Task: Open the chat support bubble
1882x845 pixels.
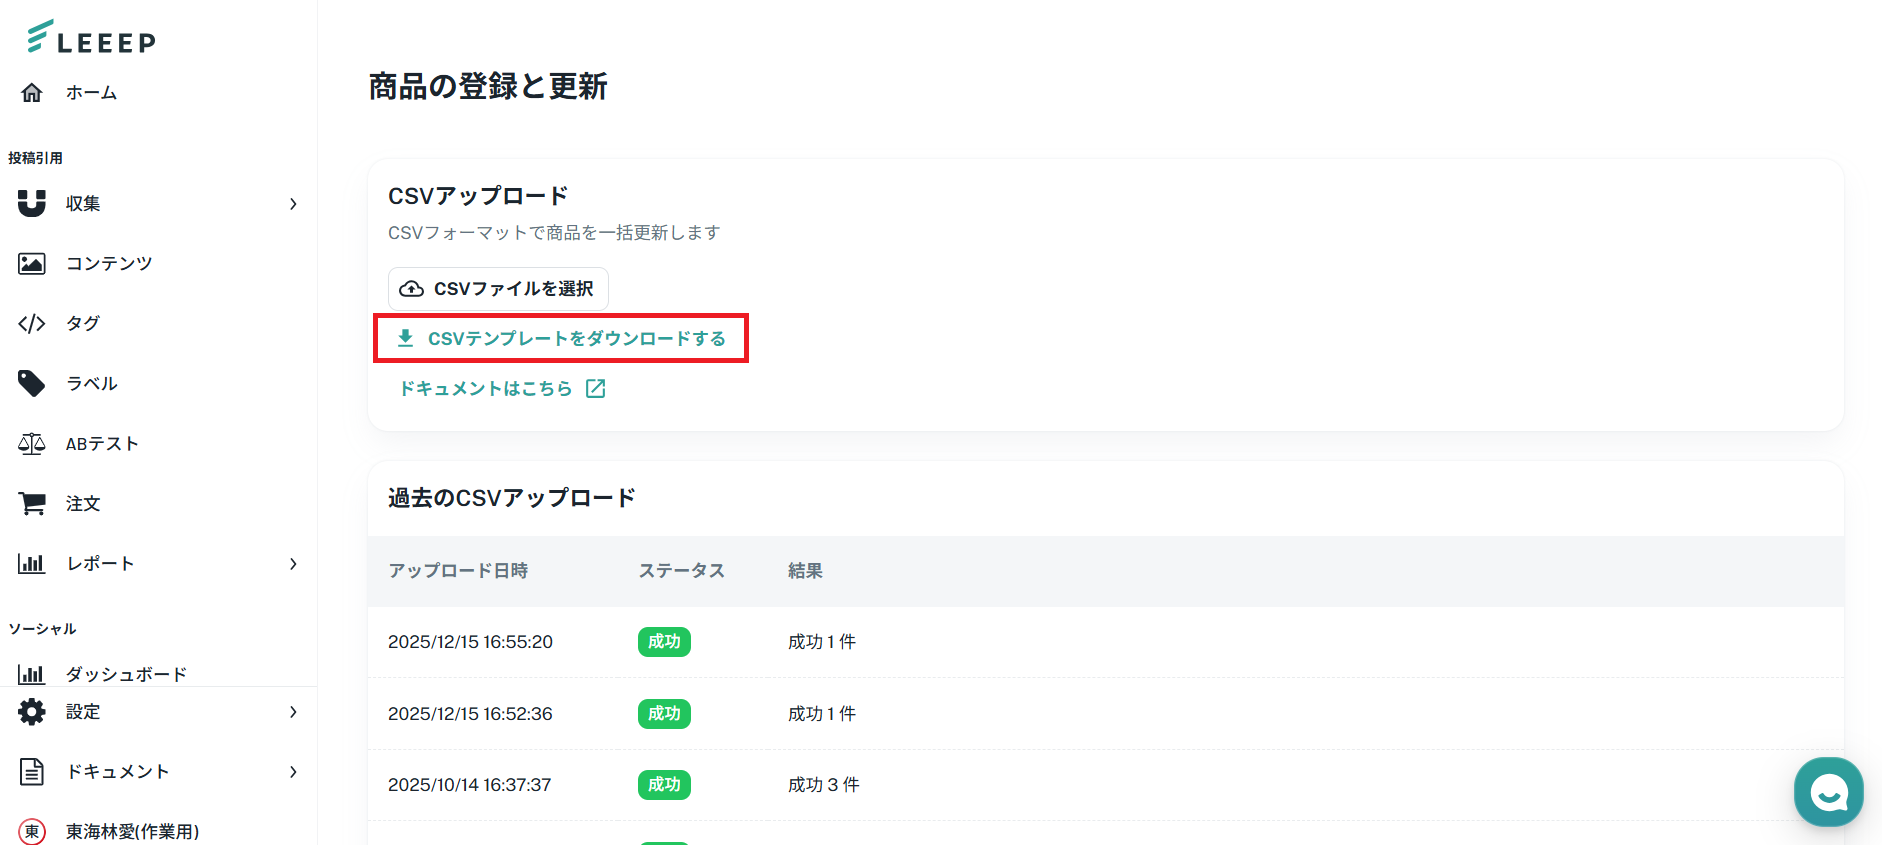Action: pyautogui.click(x=1828, y=792)
